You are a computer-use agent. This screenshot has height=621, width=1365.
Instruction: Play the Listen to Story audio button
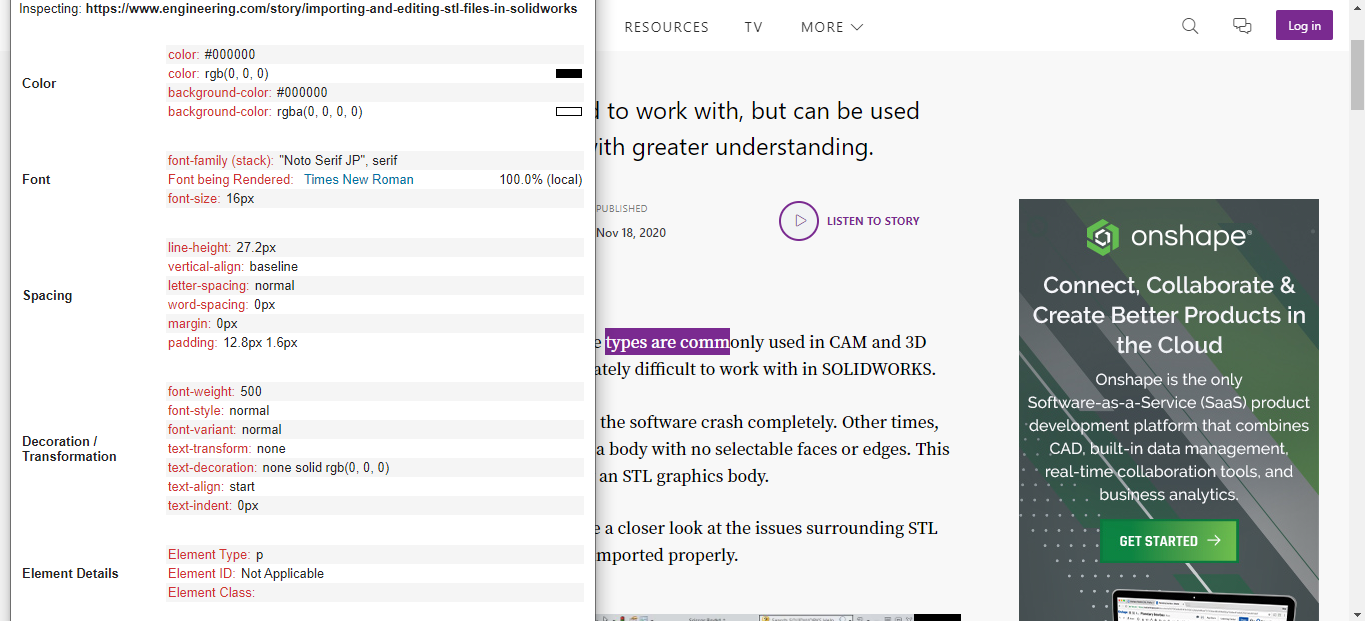click(799, 221)
